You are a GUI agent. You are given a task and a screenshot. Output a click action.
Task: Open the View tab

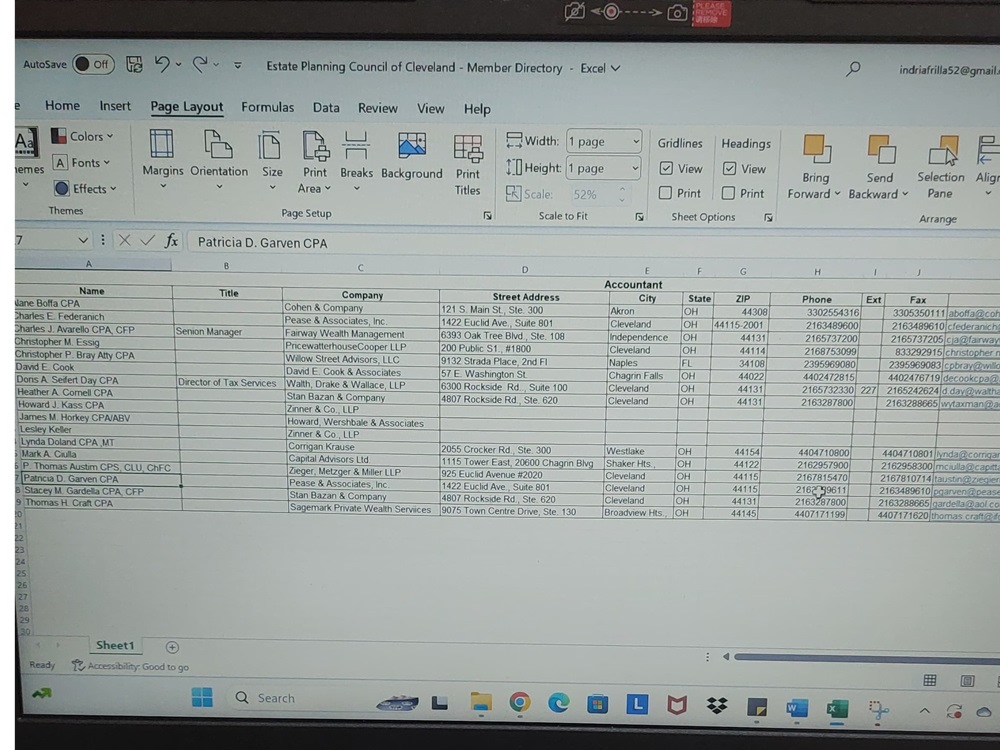point(430,109)
